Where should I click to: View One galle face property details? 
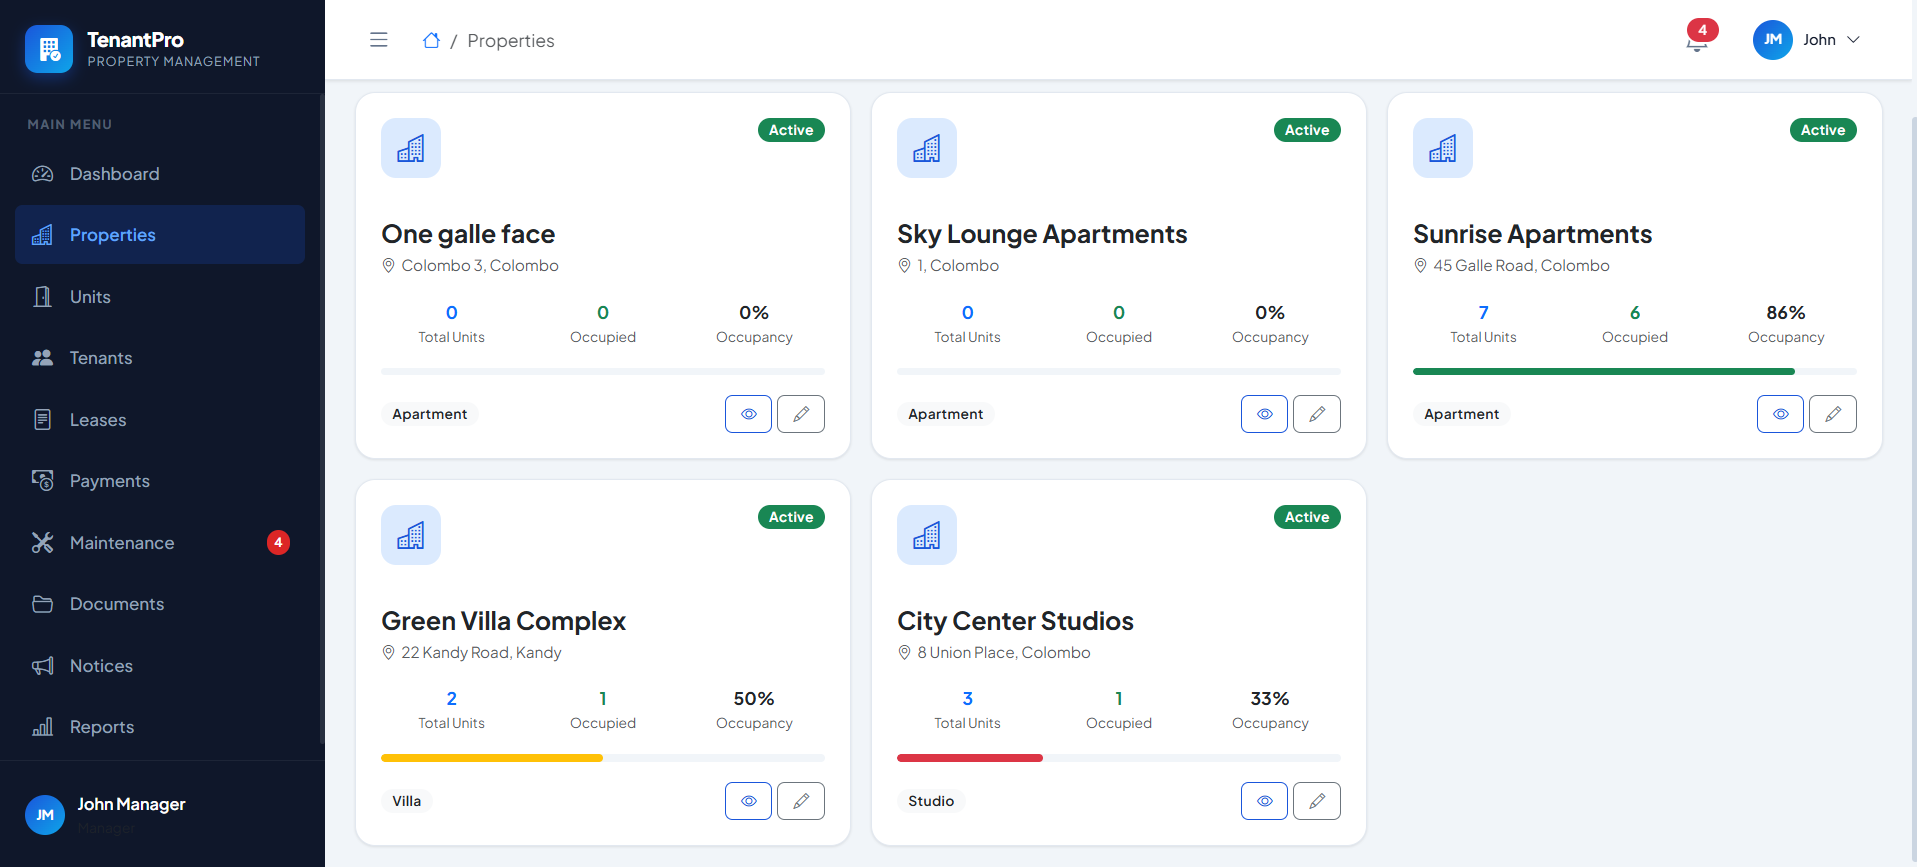[748, 414]
